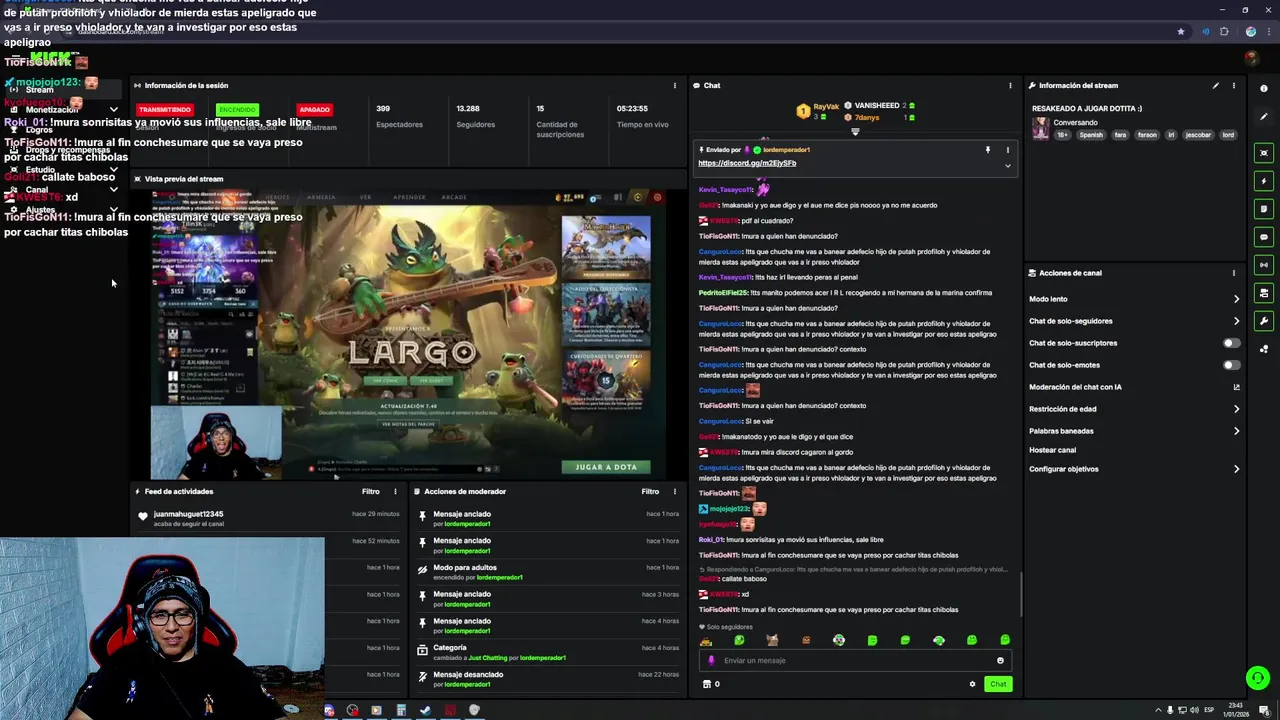Open Logros in left sidebar
The width and height of the screenshot is (1280, 720).
(x=39, y=130)
